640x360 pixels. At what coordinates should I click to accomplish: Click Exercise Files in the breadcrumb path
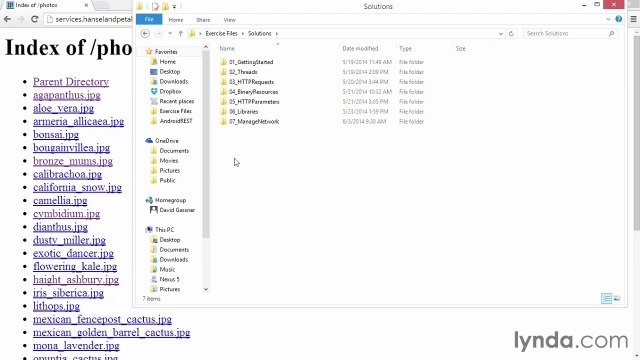click(221, 33)
